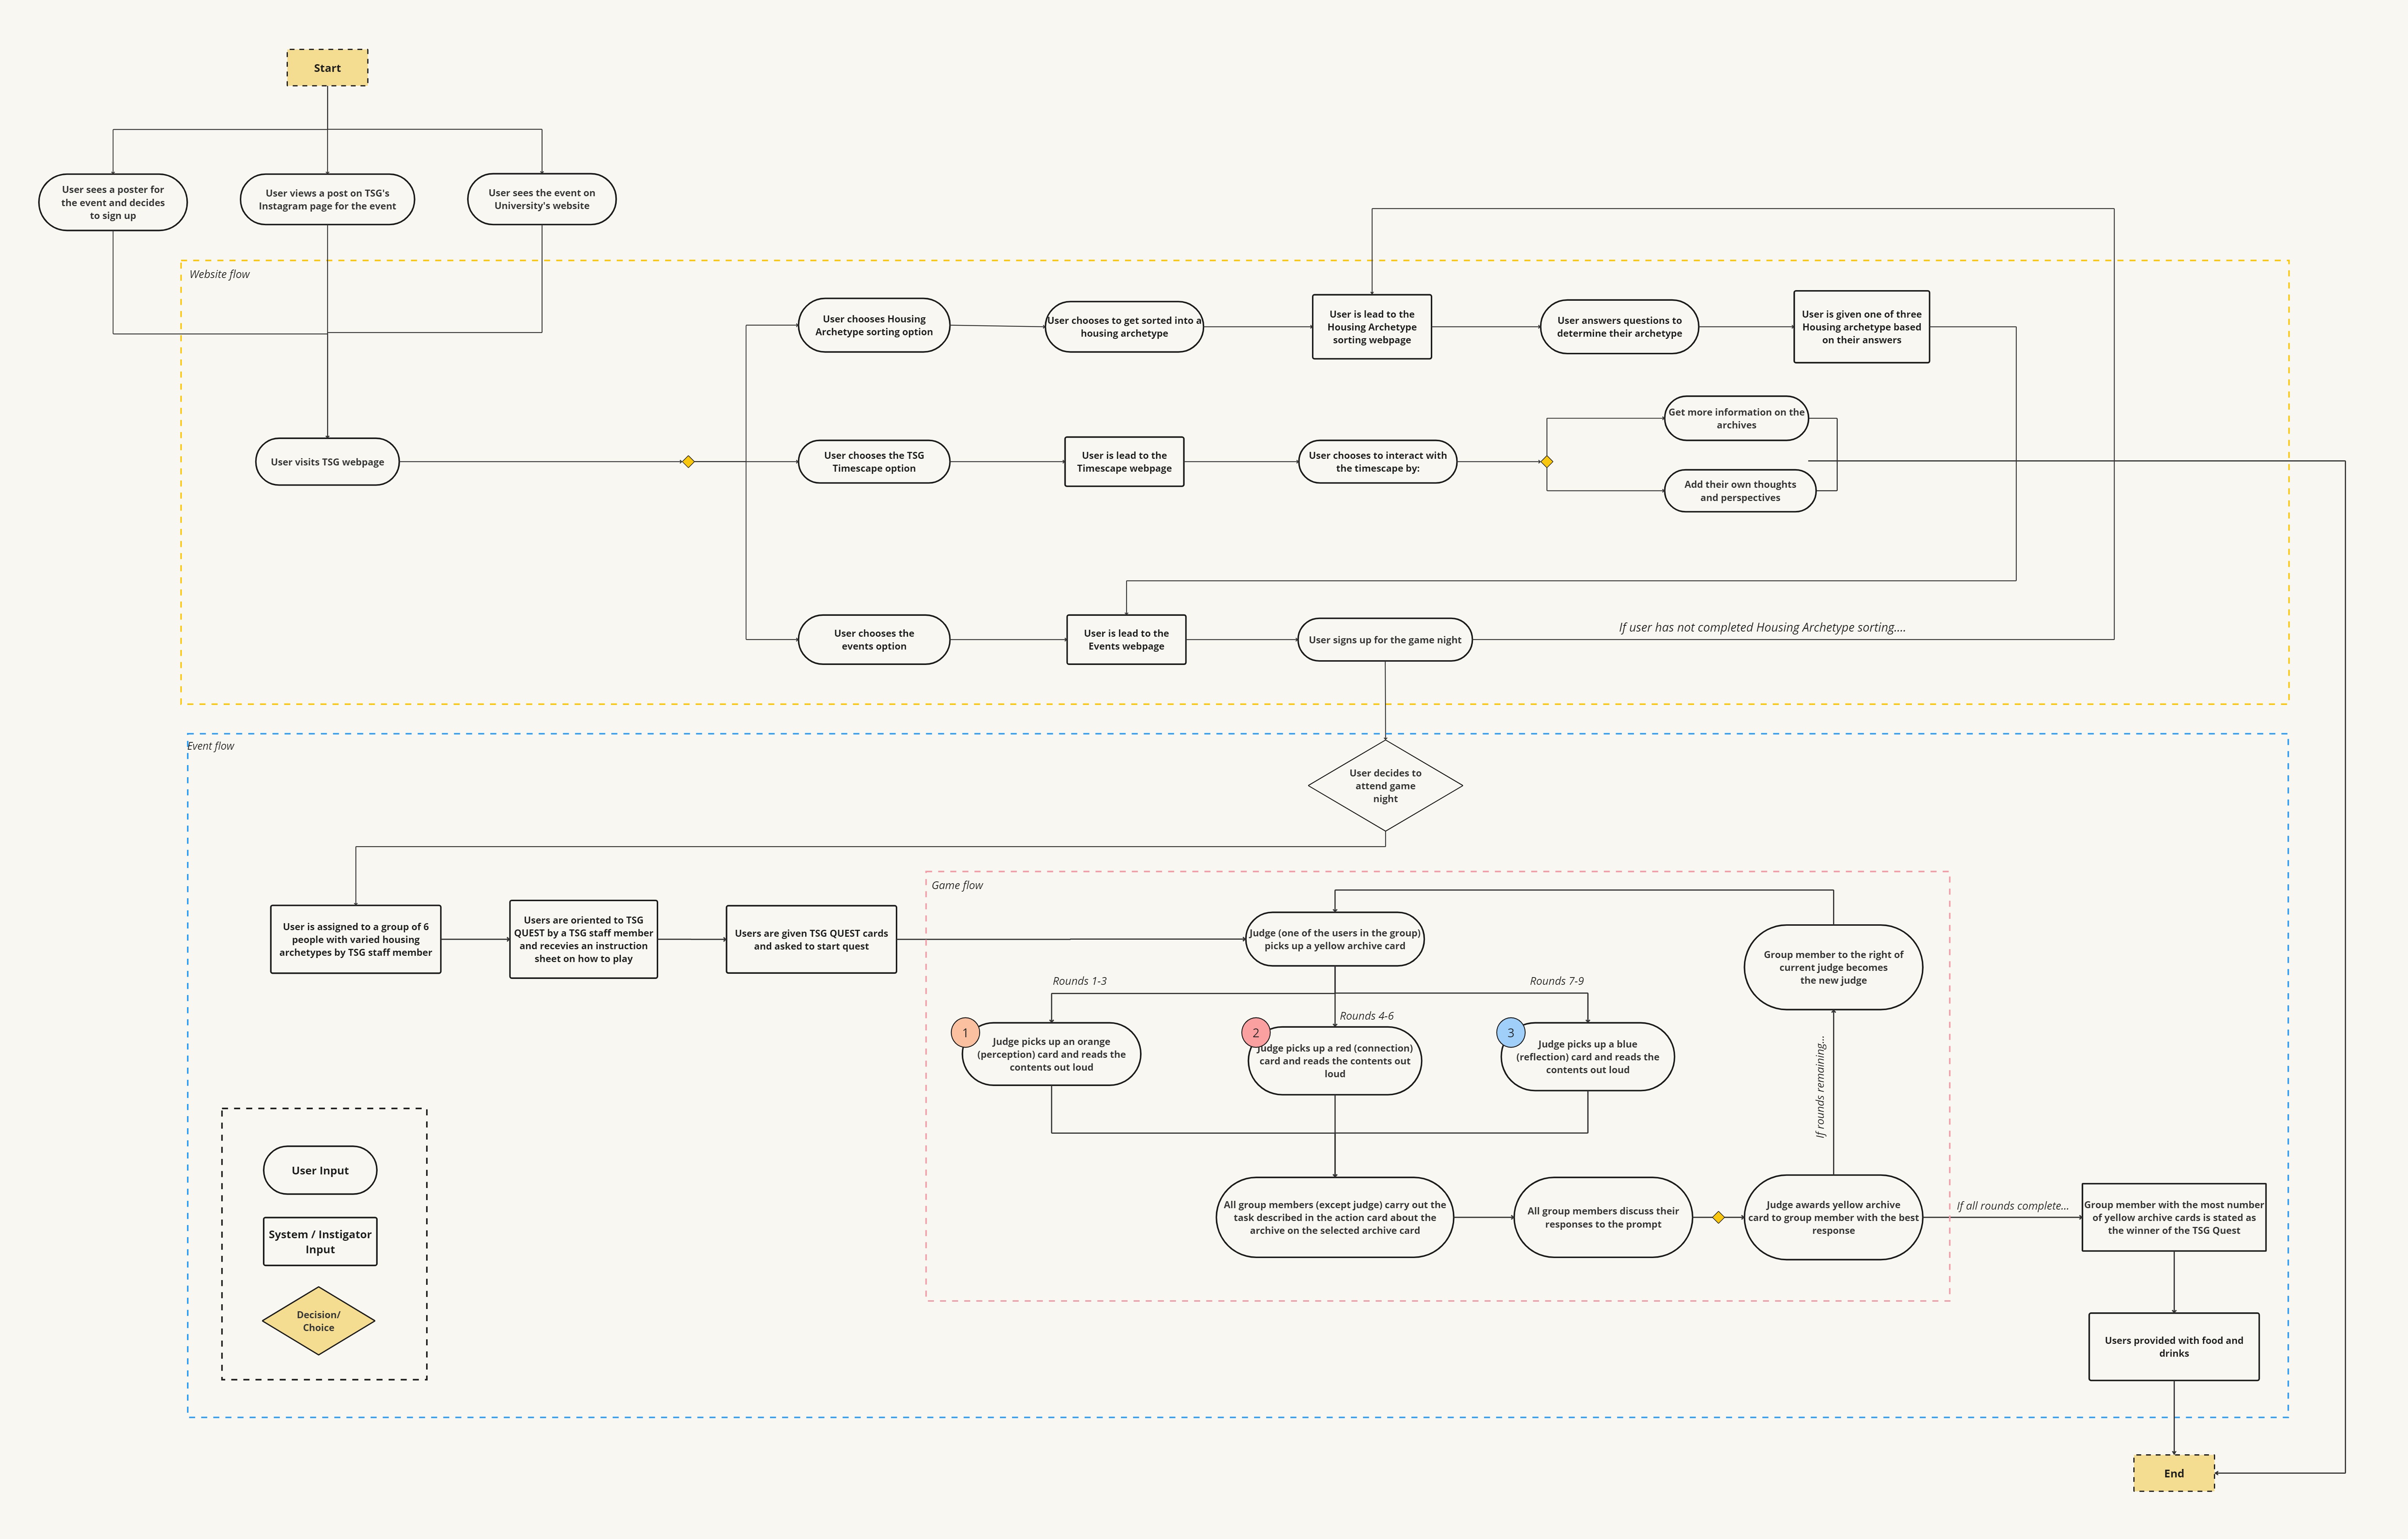
Task: Select 'User chooses to get sorted' node
Action: click(1124, 327)
